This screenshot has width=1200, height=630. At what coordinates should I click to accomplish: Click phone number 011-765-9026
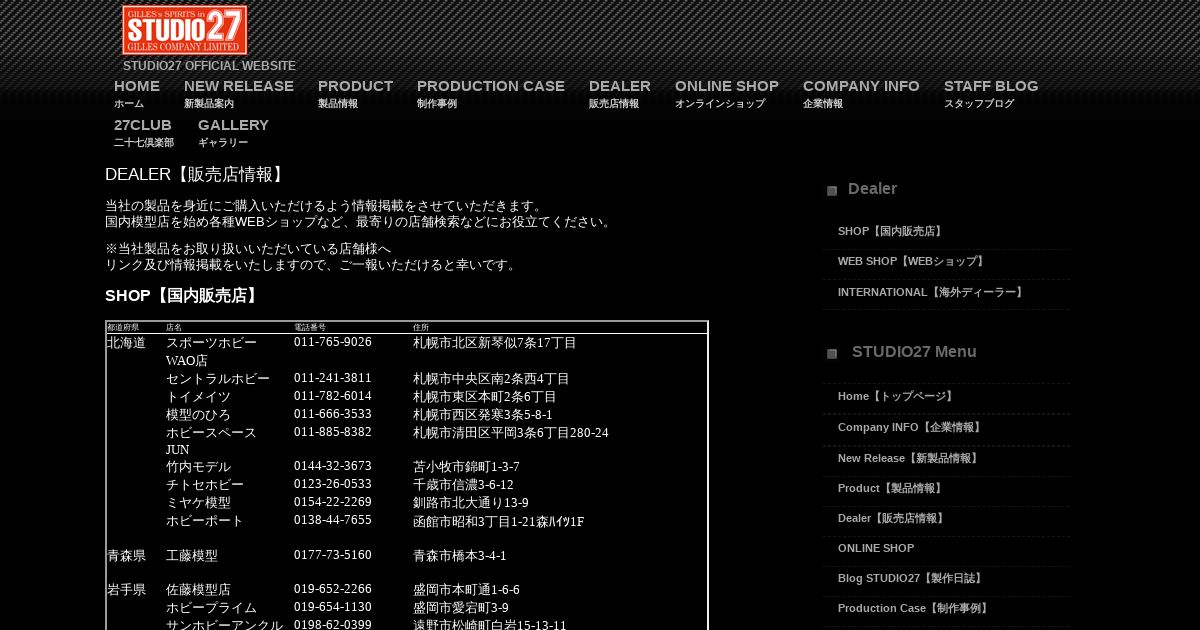(333, 342)
